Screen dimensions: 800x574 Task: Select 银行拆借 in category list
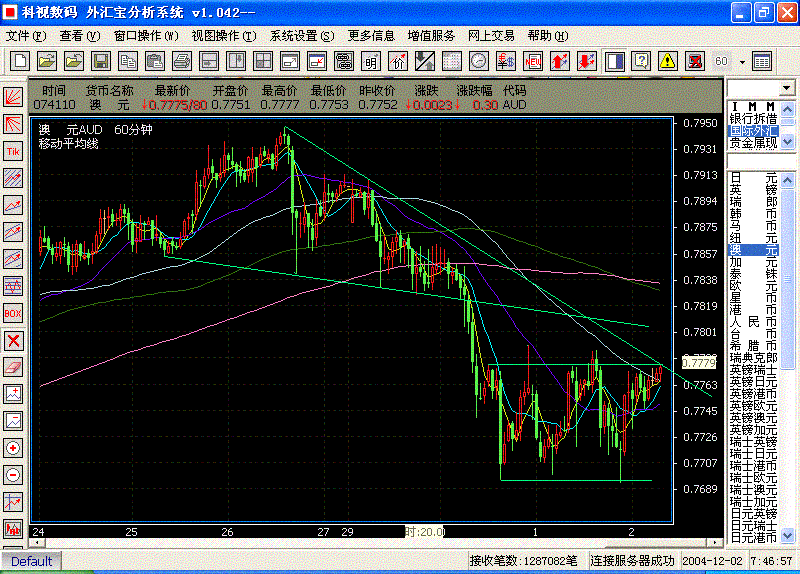pyautogui.click(x=754, y=118)
